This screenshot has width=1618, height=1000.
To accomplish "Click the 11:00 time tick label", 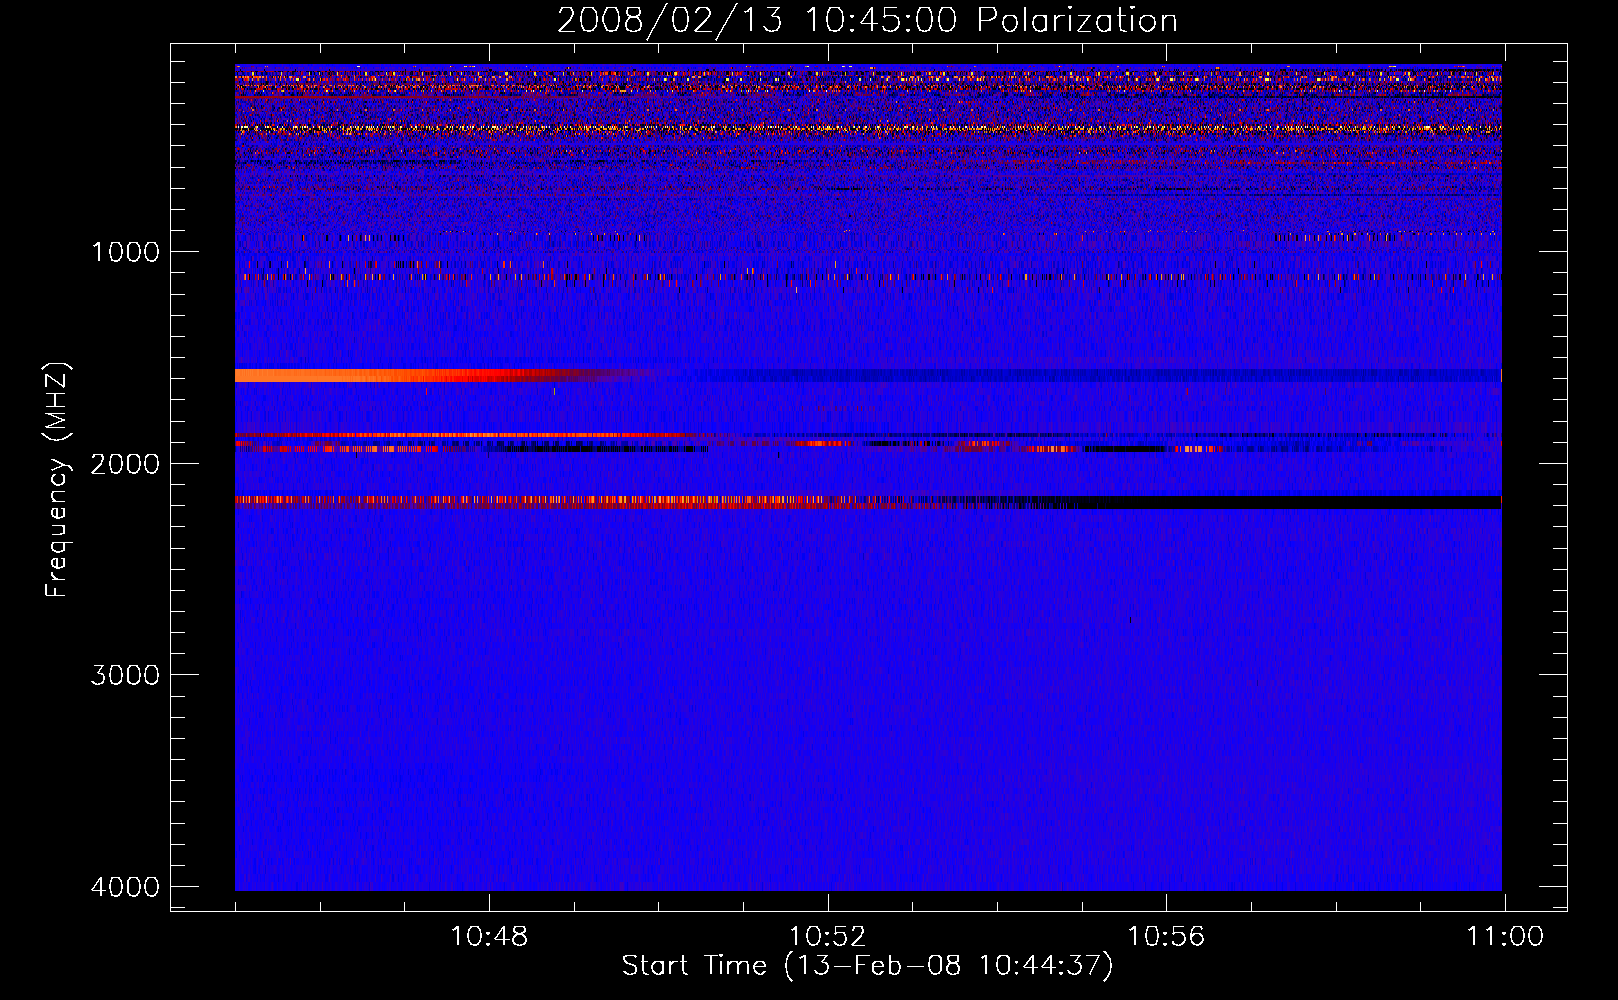I will (x=1505, y=937).
